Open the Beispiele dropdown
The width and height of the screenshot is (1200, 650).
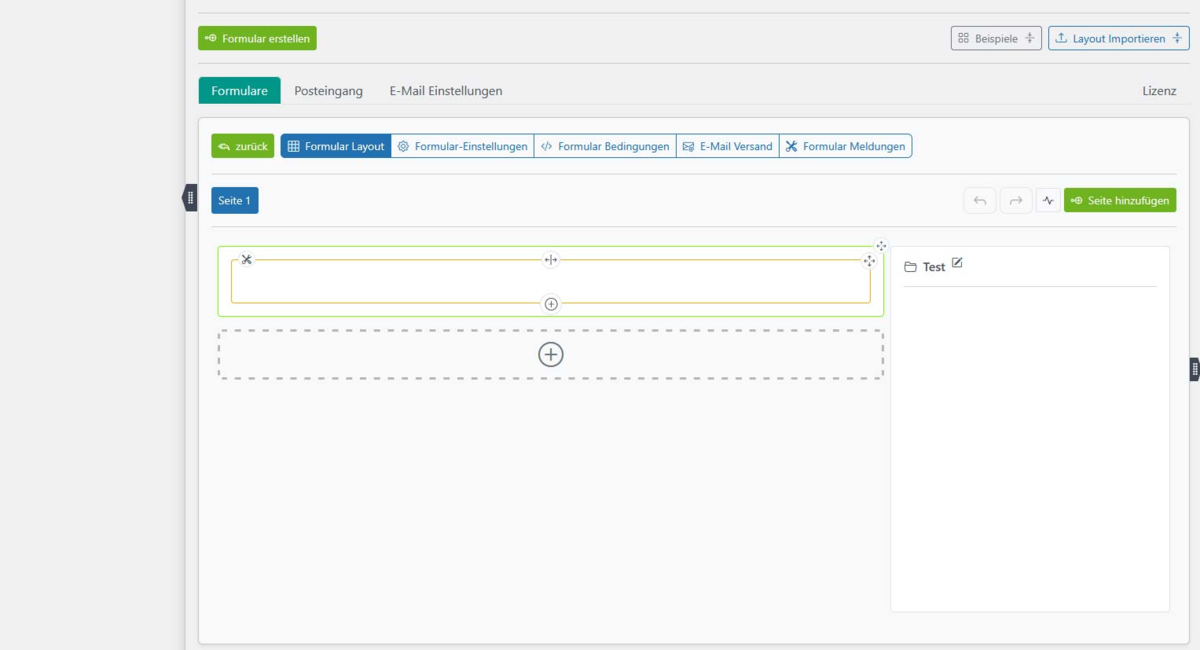(x=996, y=38)
